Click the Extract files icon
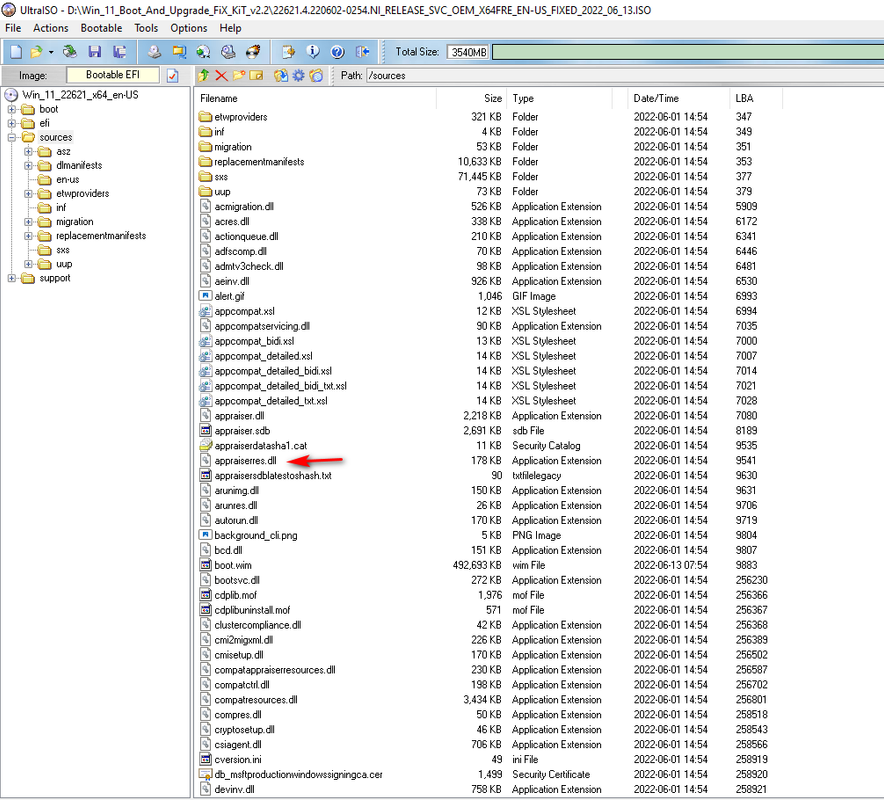The width and height of the screenshot is (884, 800). pos(280,76)
